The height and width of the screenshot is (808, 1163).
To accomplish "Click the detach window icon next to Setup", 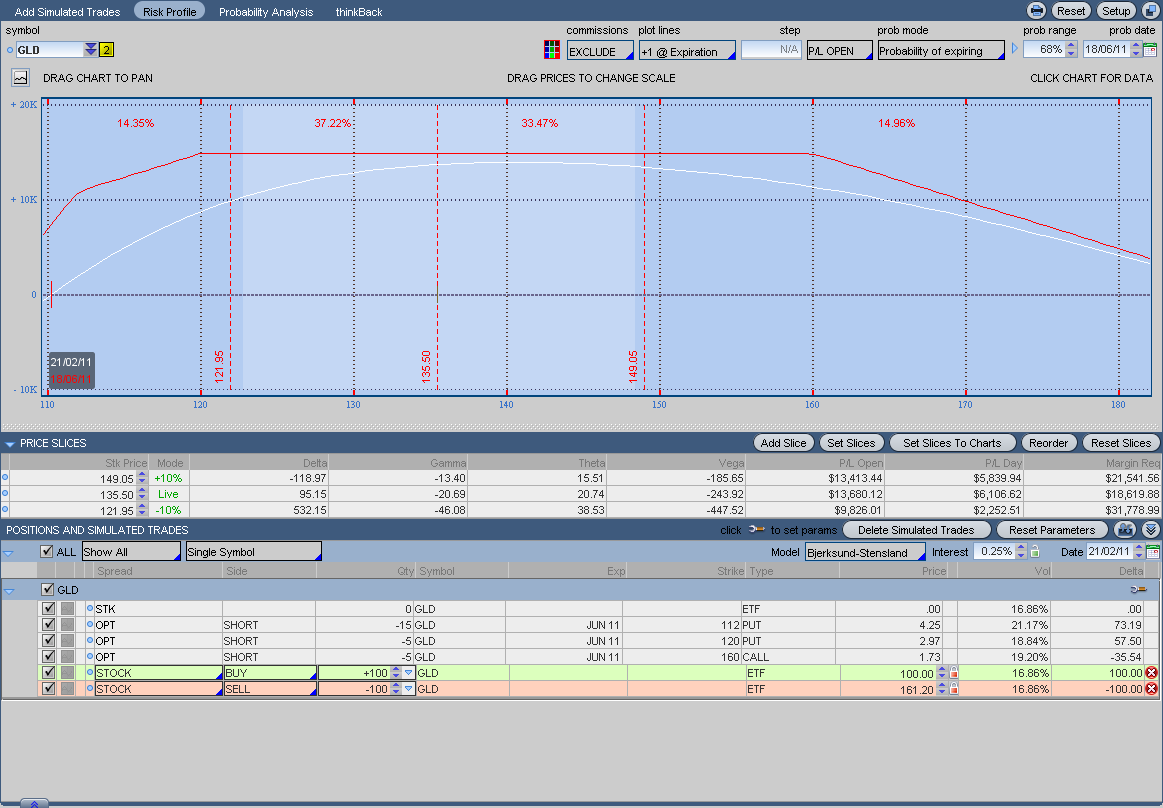I will (x=1150, y=11).
